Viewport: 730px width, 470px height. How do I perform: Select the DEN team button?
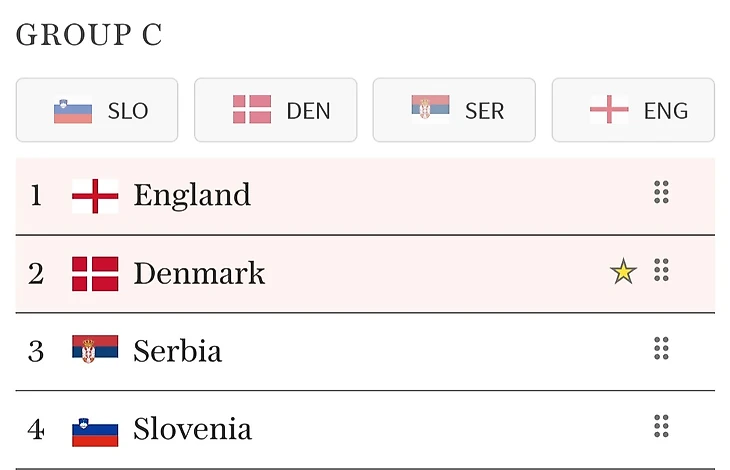(x=275, y=110)
